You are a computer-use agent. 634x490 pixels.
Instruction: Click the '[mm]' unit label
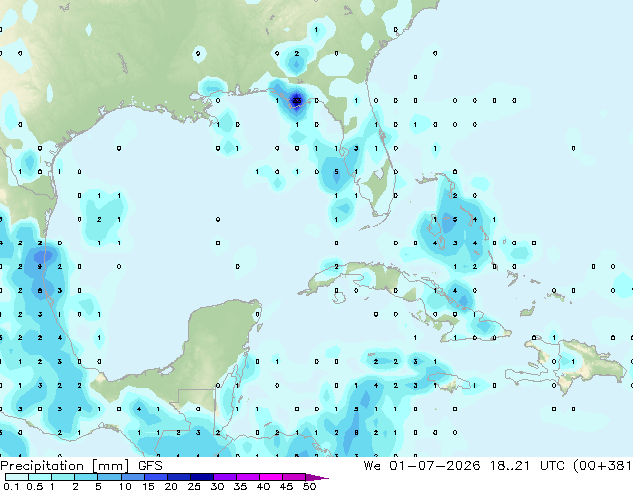click(x=110, y=466)
